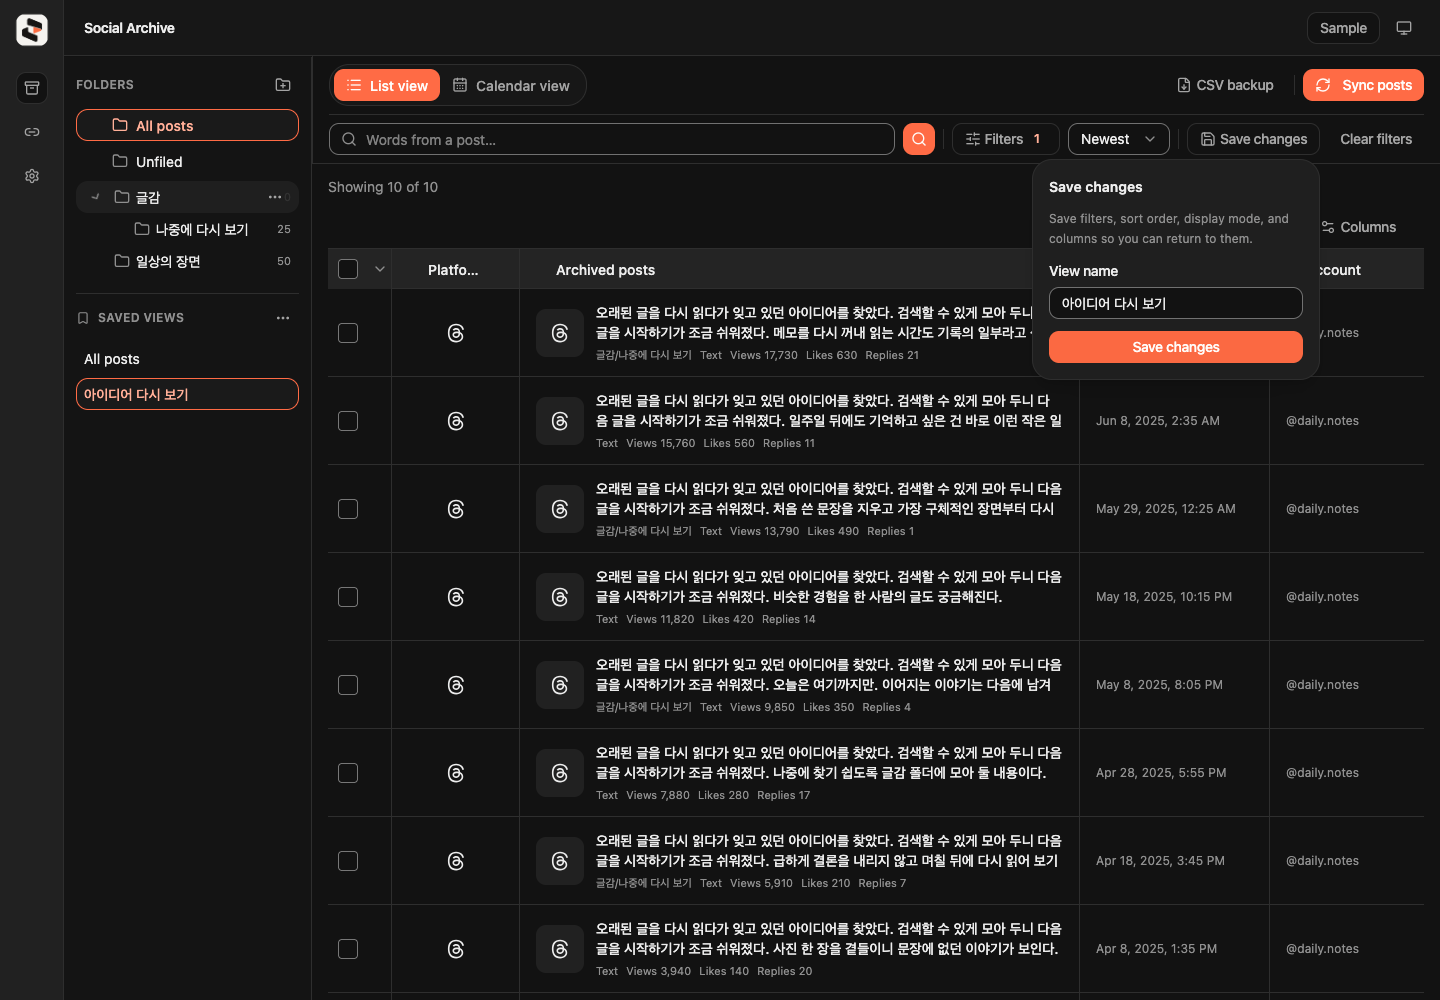
Task: Click the post search input field
Action: coord(612,139)
